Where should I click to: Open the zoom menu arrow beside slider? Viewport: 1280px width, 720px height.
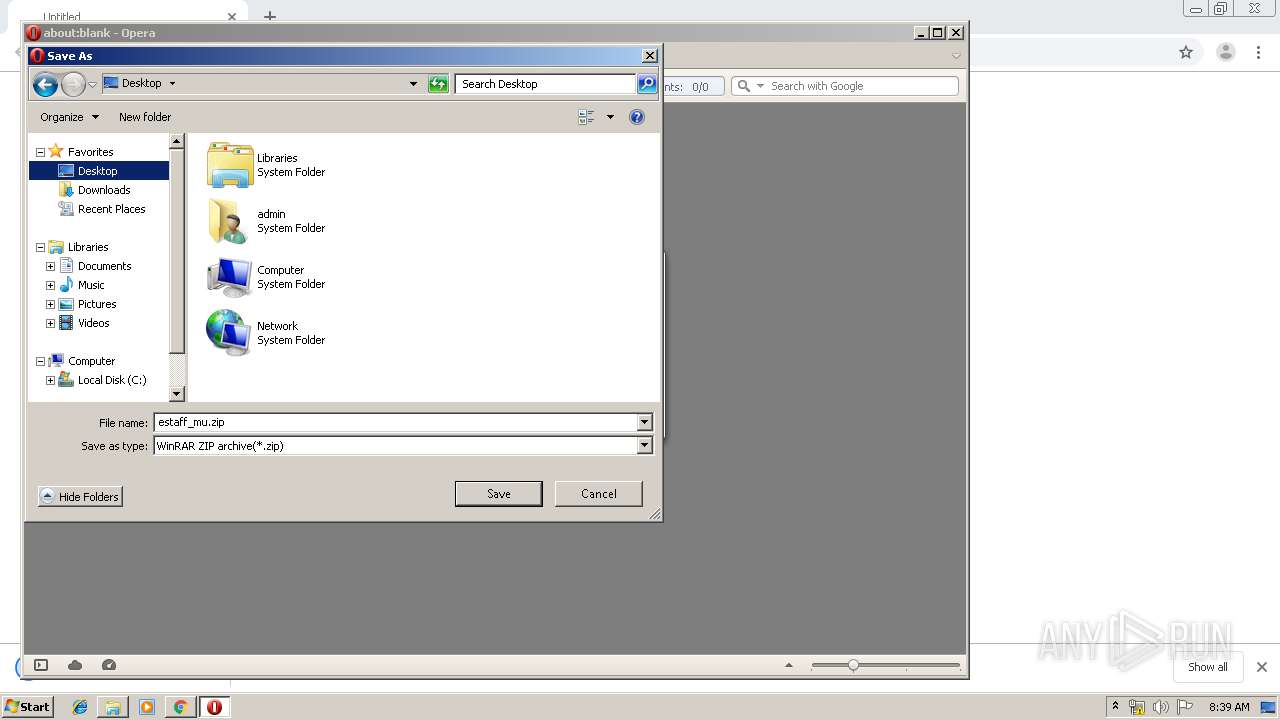(x=789, y=665)
